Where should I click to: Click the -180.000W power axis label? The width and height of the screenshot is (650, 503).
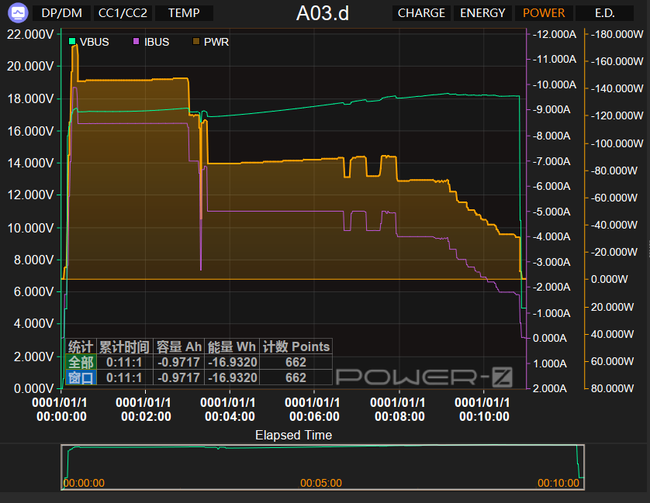617,34
